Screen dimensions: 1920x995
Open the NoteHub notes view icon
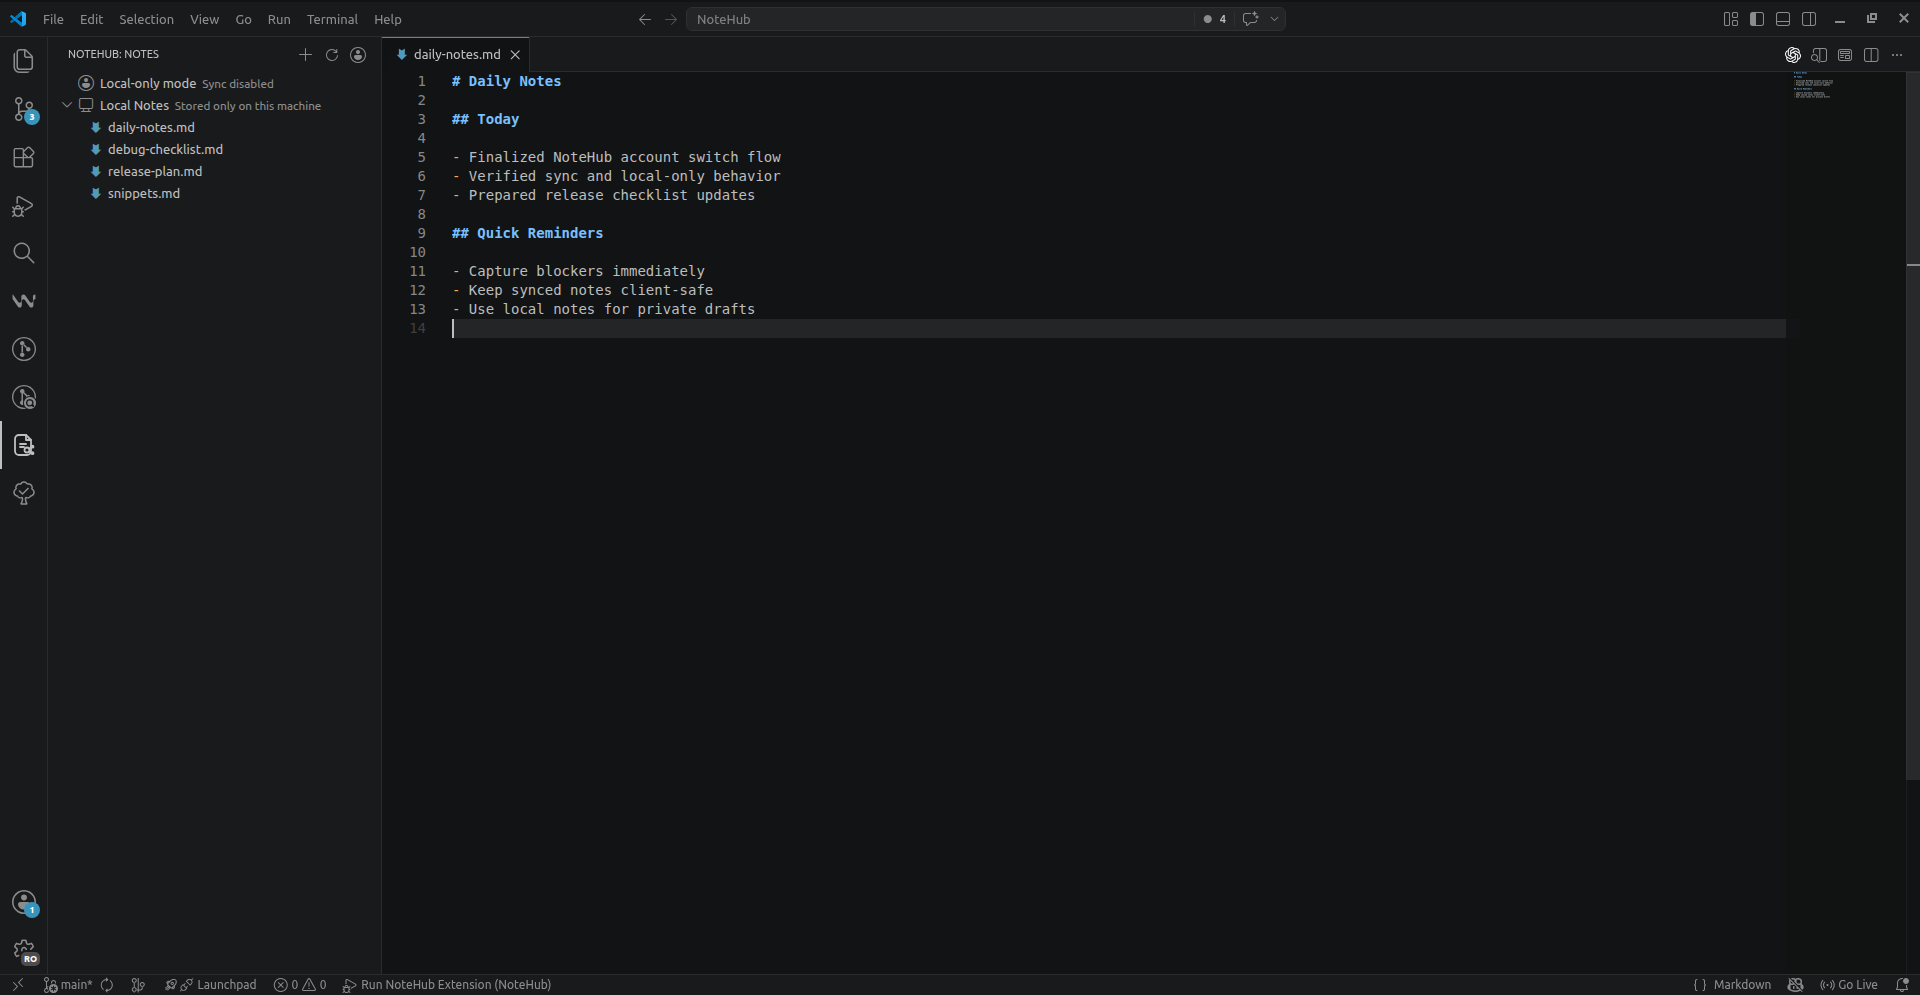coord(24,445)
